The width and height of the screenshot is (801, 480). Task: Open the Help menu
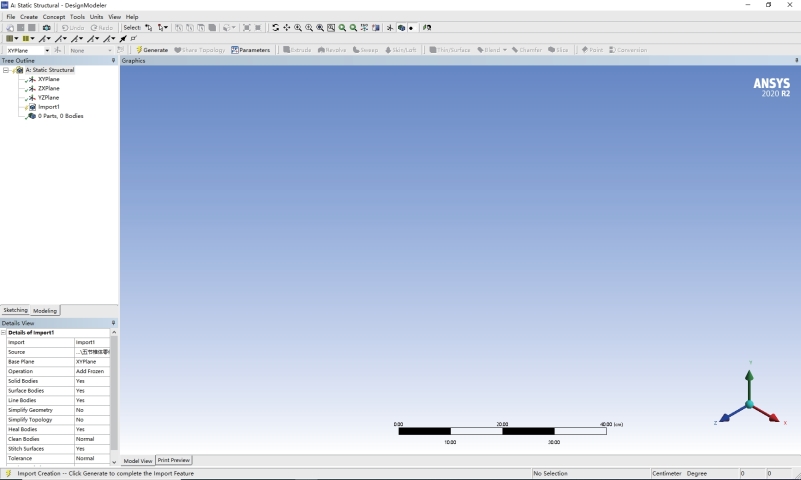[x=132, y=16]
